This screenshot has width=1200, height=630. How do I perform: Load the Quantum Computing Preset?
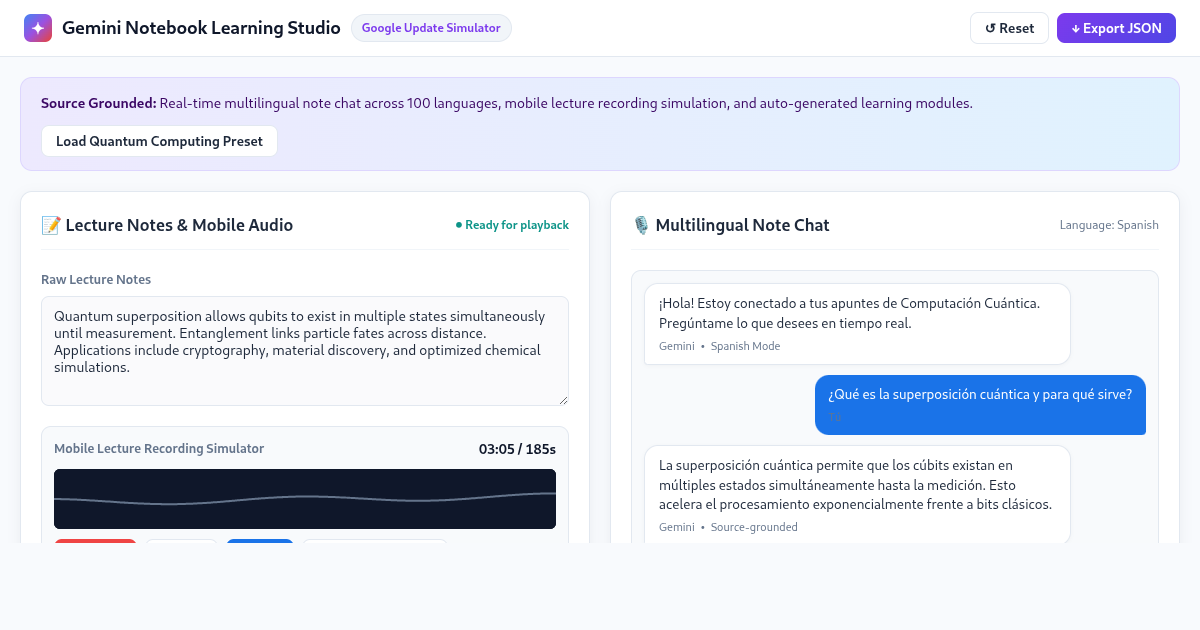click(159, 141)
